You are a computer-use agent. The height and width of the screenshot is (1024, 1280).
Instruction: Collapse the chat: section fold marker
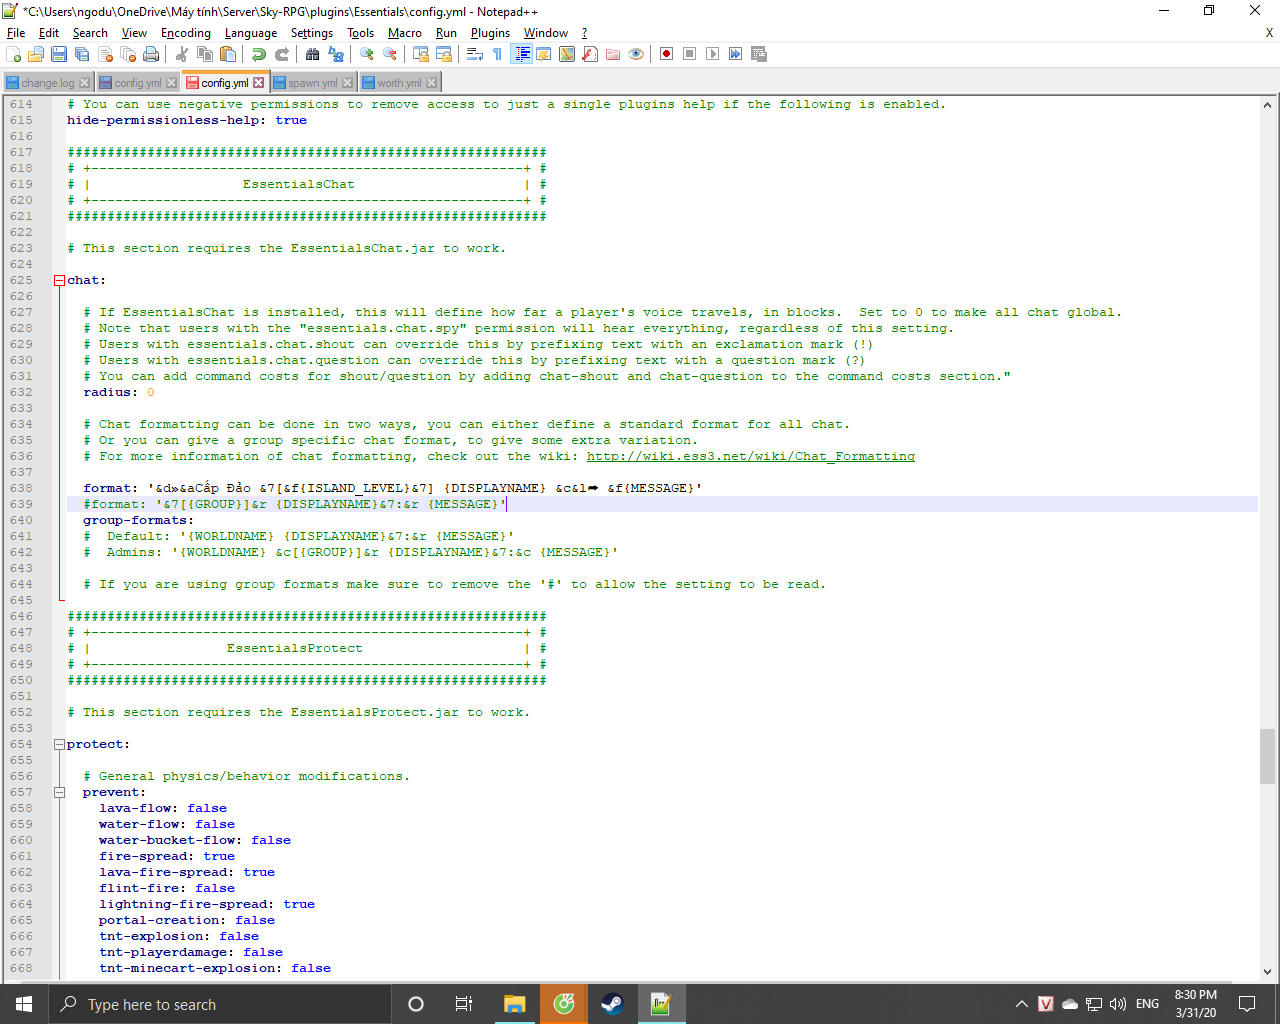click(59, 281)
